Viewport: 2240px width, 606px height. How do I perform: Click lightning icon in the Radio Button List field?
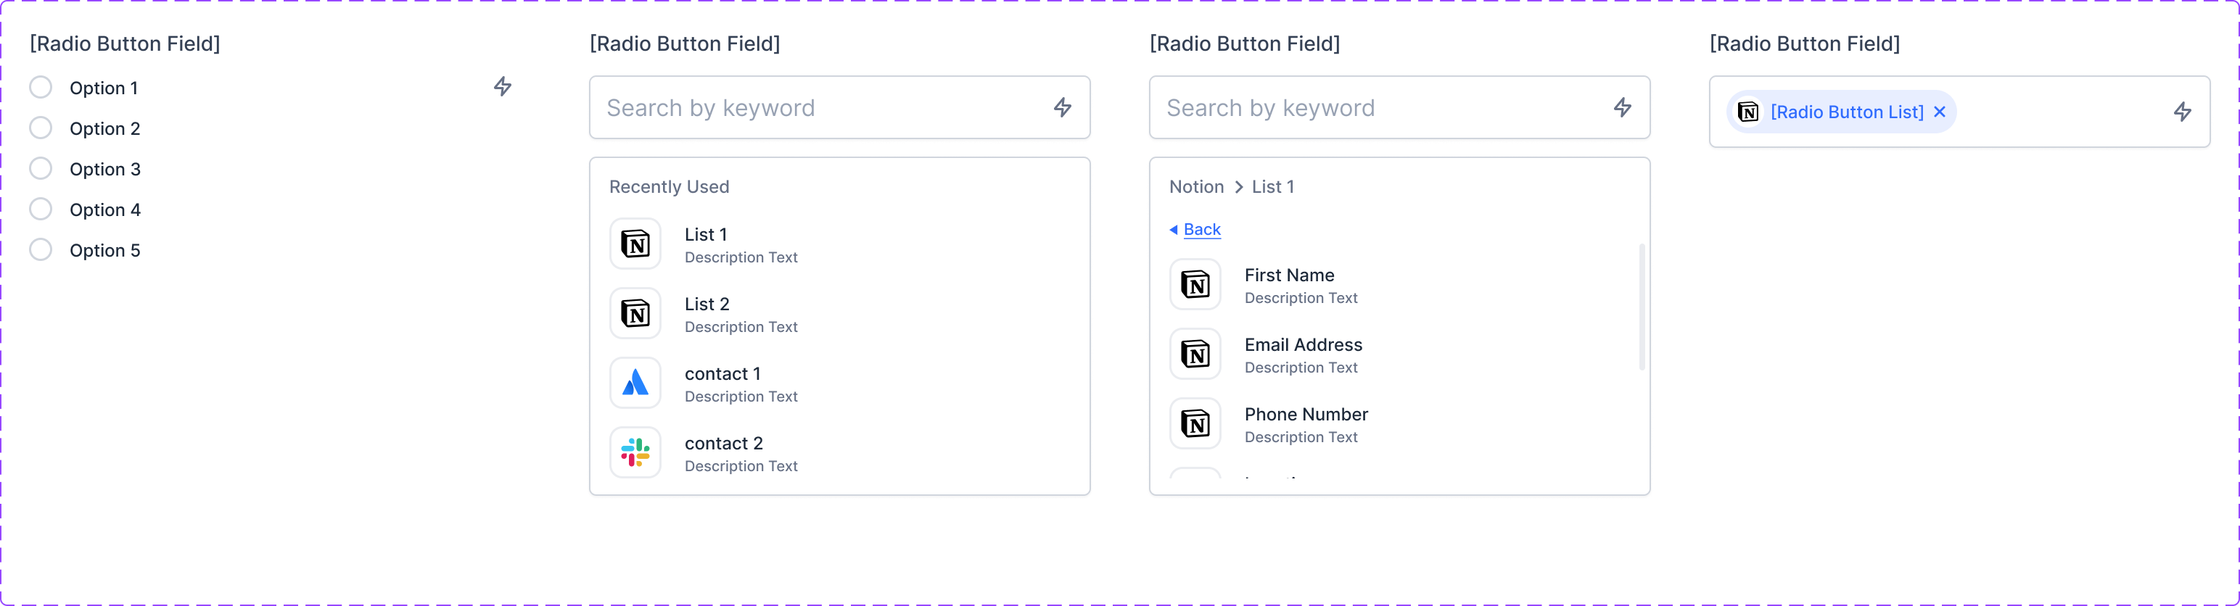tap(2183, 111)
